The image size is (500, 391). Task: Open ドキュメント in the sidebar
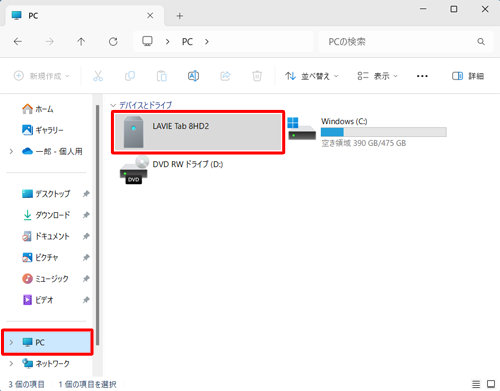click(x=46, y=236)
